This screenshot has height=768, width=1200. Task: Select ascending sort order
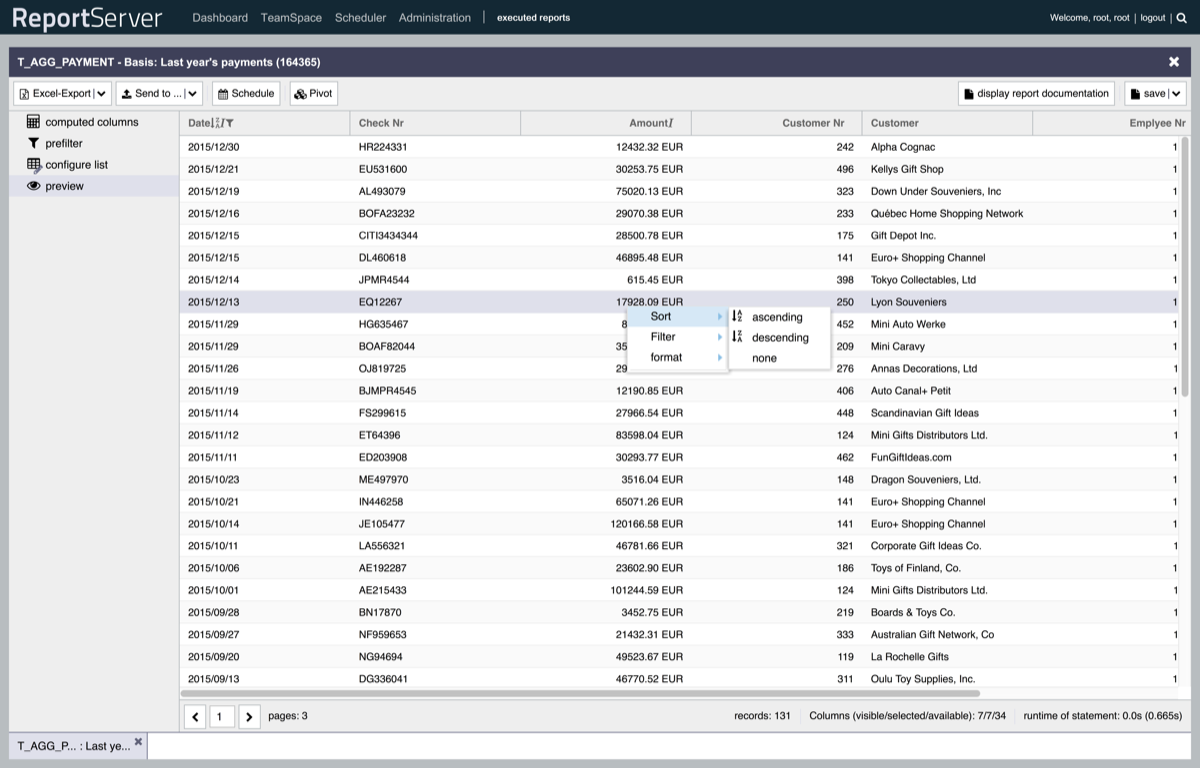779,317
